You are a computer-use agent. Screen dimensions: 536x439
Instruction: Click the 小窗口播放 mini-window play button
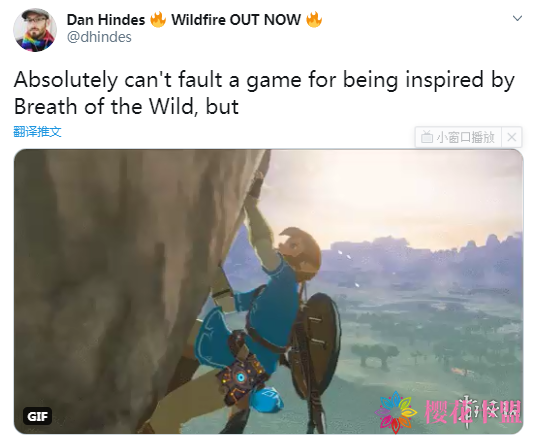pyautogui.click(x=458, y=137)
